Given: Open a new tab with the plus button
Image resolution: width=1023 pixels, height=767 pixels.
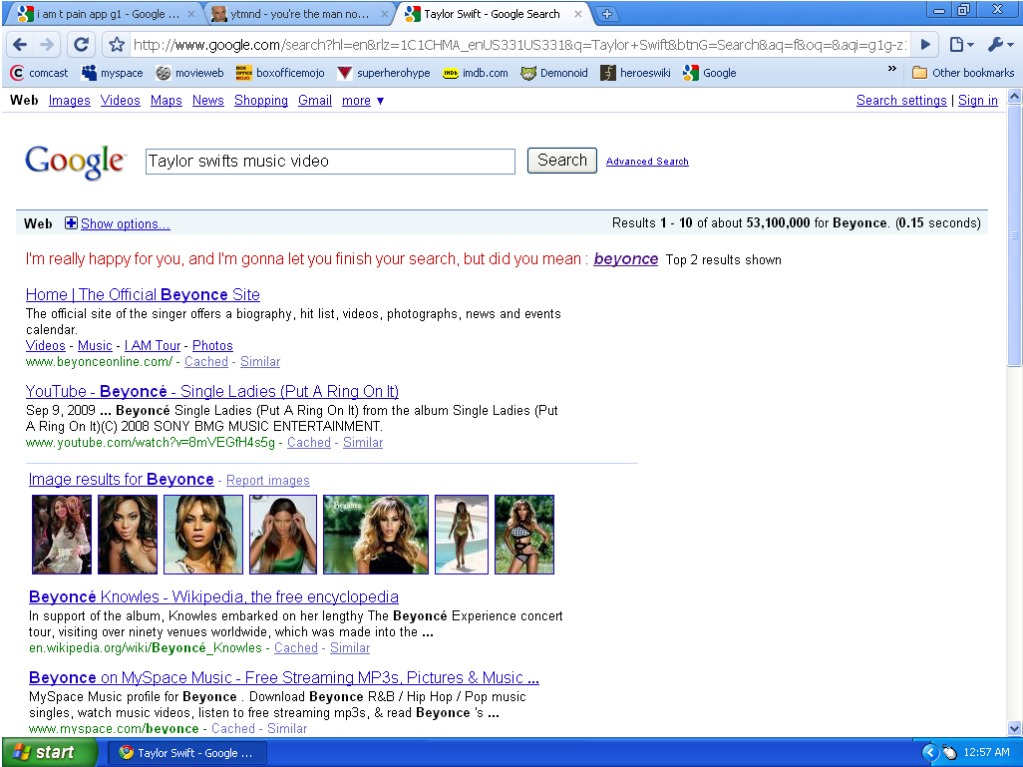Looking at the screenshot, I should (606, 14).
